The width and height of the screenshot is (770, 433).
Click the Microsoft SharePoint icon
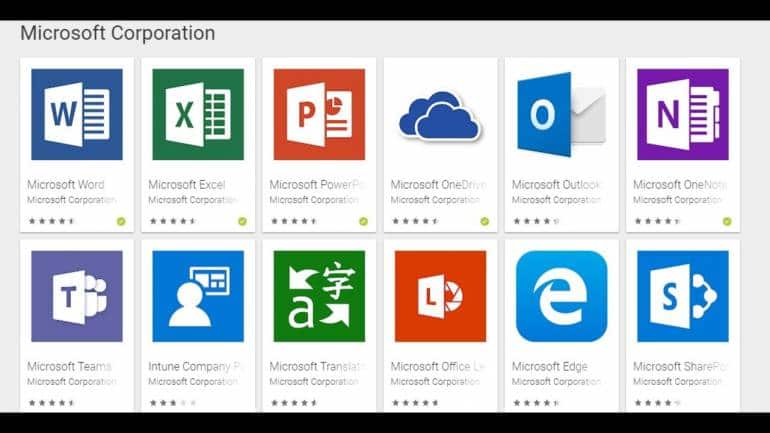point(682,296)
